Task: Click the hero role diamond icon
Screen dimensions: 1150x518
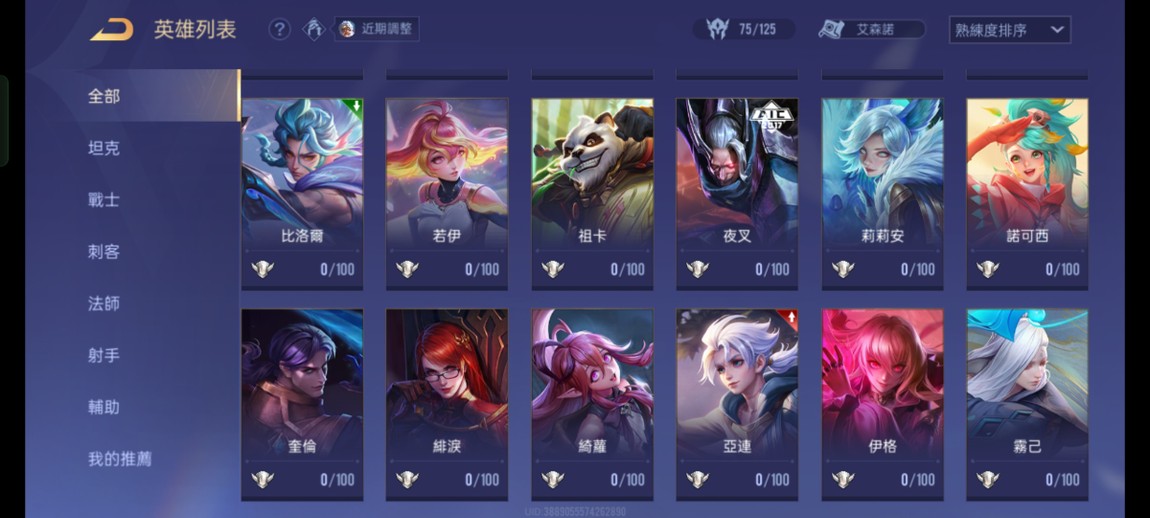Action: click(x=314, y=29)
